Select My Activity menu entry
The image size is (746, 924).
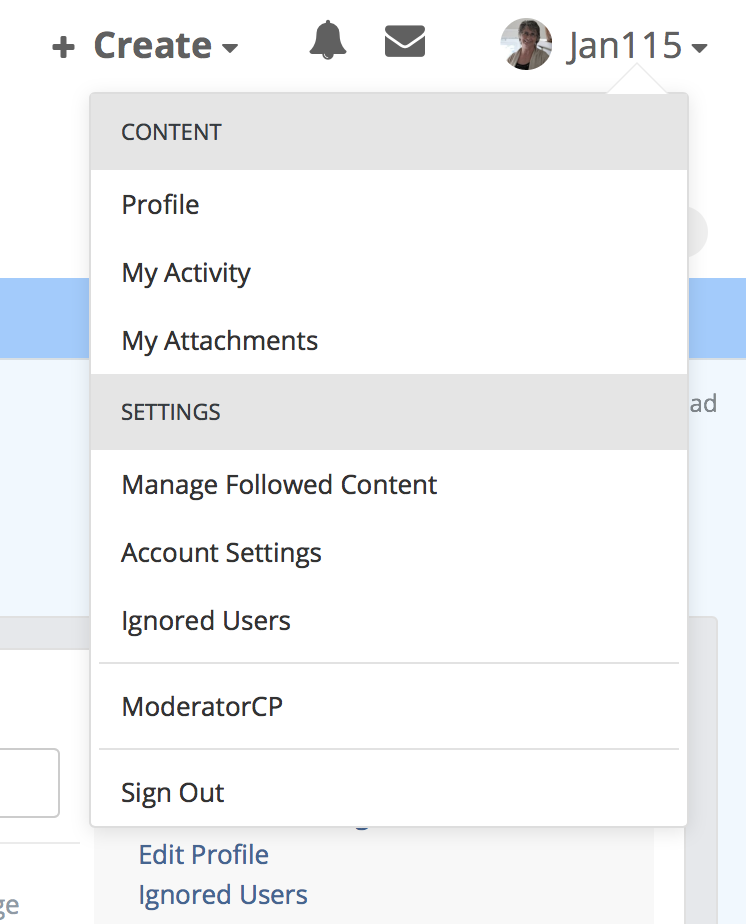(186, 273)
